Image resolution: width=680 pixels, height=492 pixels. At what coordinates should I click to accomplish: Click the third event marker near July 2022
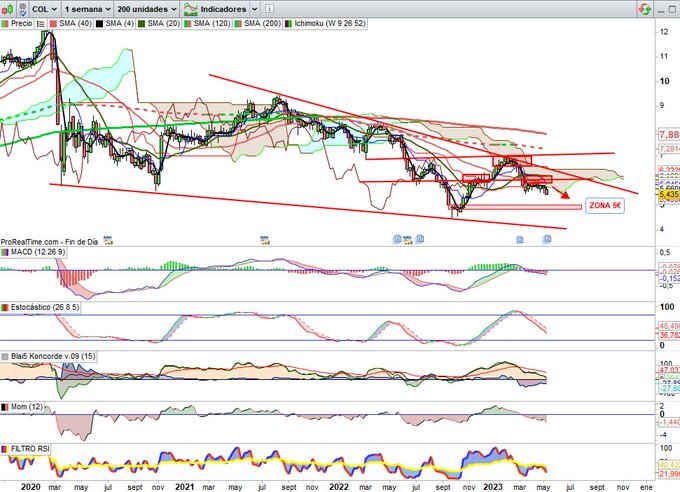click(420, 239)
